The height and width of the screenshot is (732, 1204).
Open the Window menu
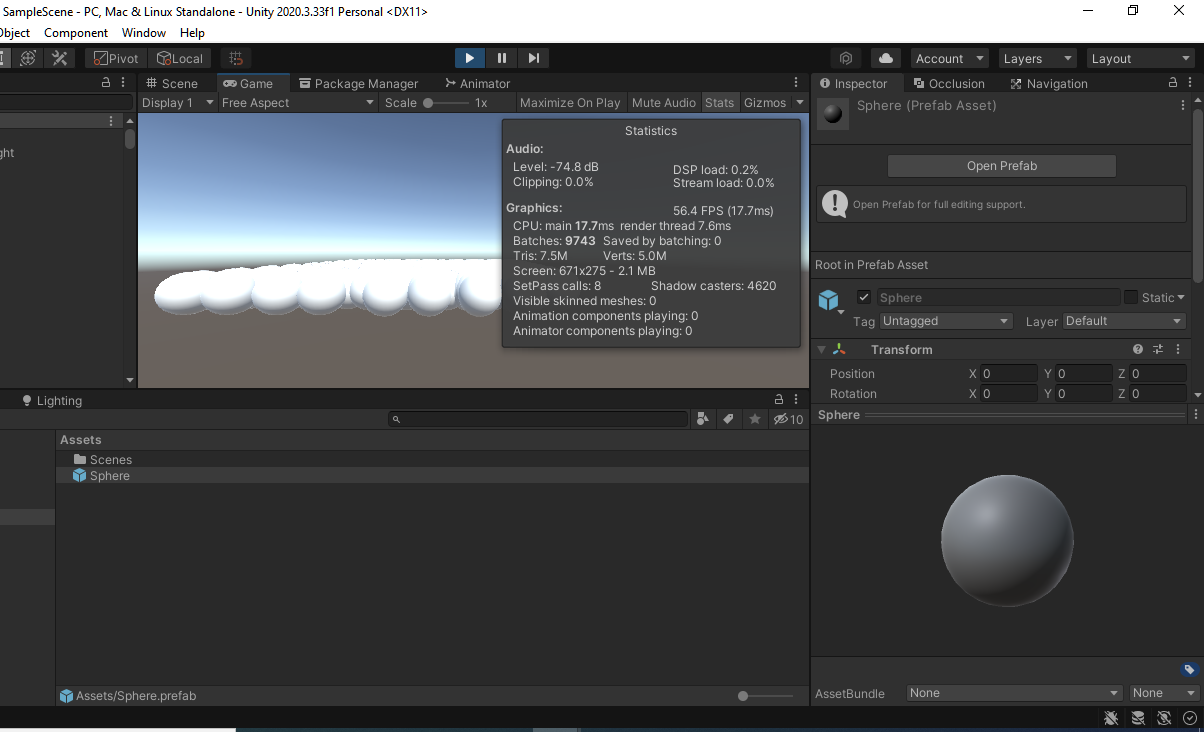click(x=144, y=33)
